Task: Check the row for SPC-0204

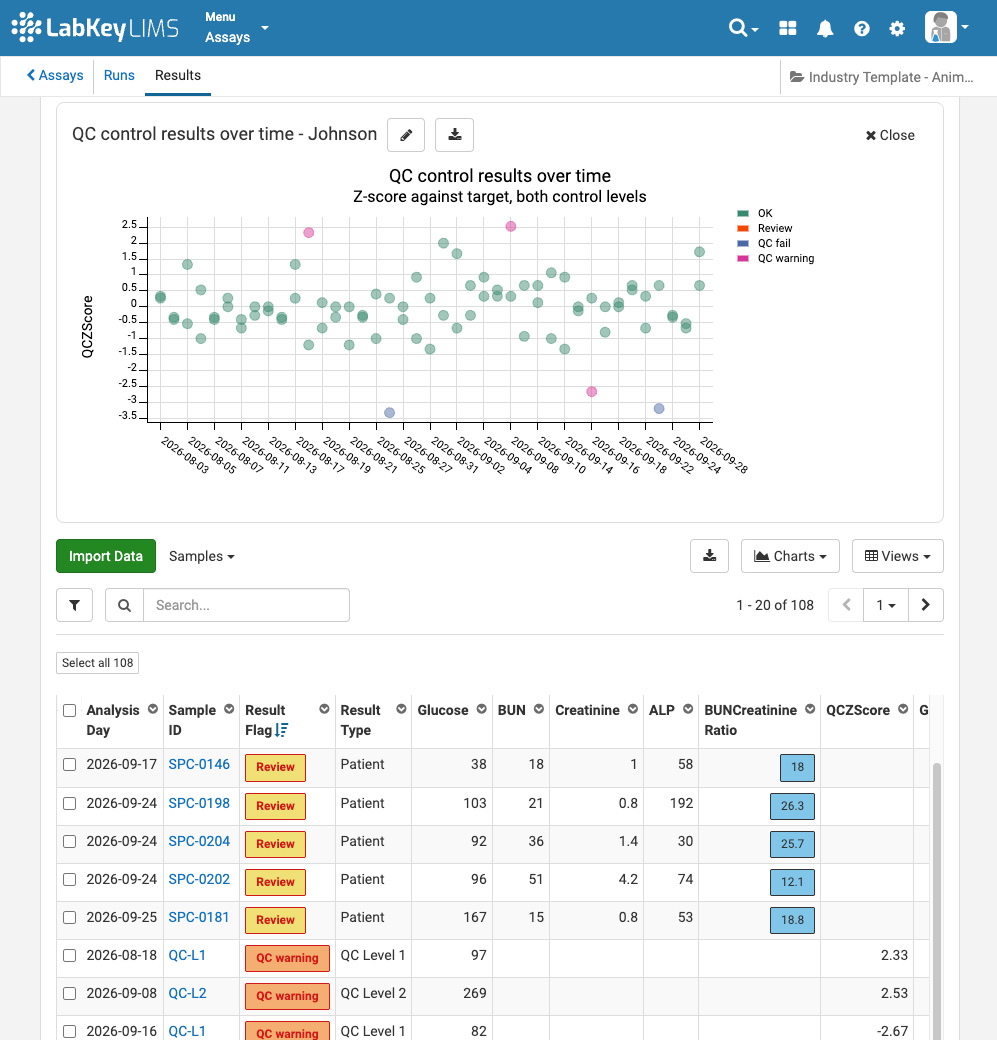Action: (70, 841)
